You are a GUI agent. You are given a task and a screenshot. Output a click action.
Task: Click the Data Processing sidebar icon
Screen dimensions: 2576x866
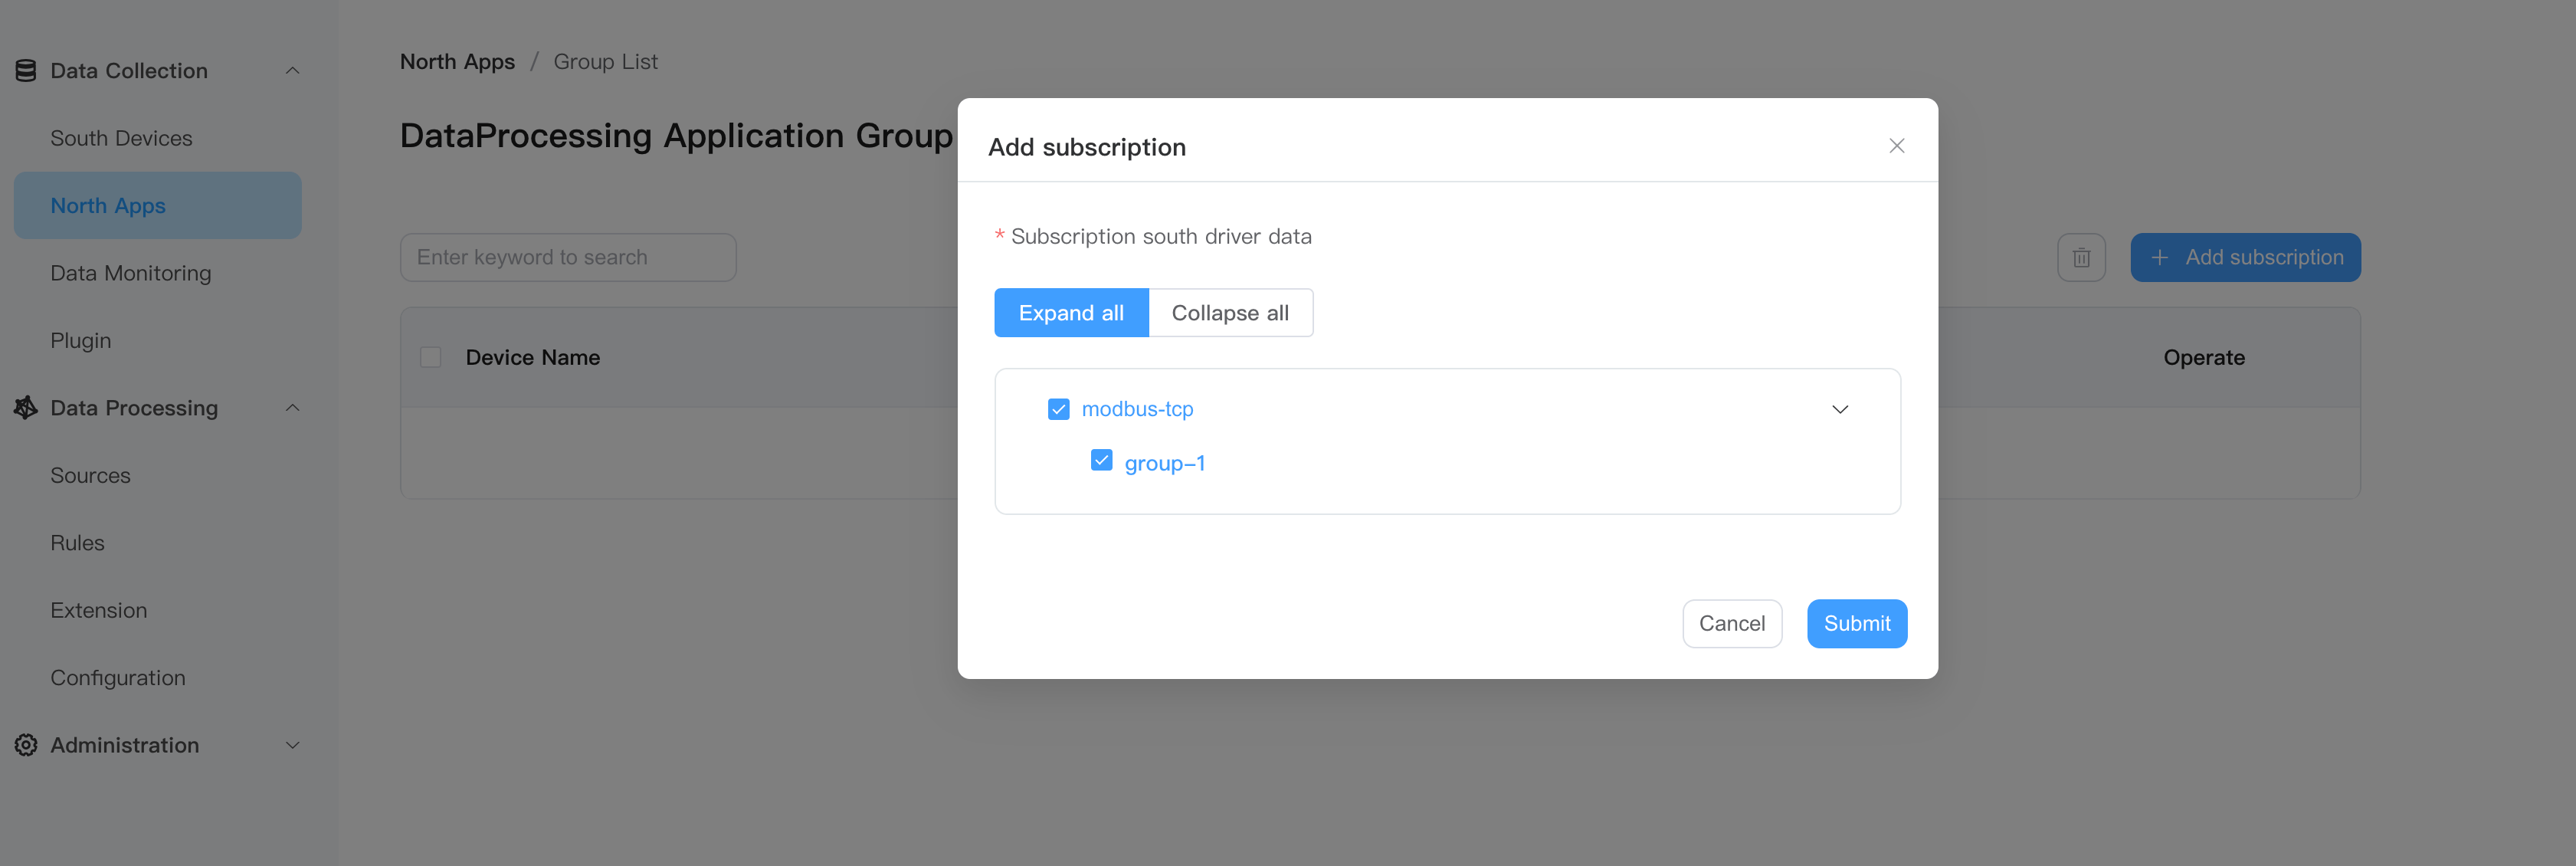(x=26, y=408)
